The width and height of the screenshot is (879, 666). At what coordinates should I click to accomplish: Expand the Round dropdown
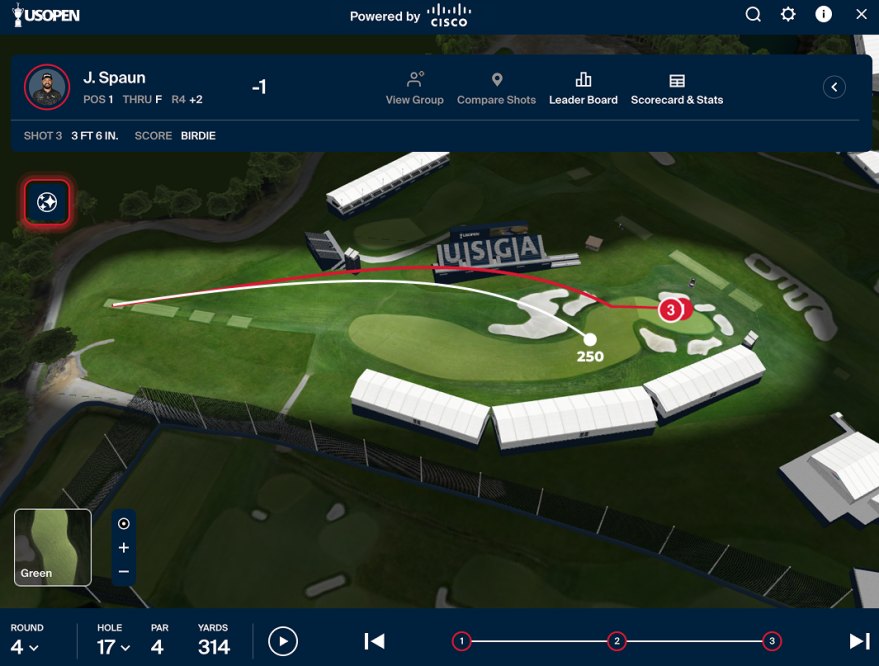click(25, 647)
